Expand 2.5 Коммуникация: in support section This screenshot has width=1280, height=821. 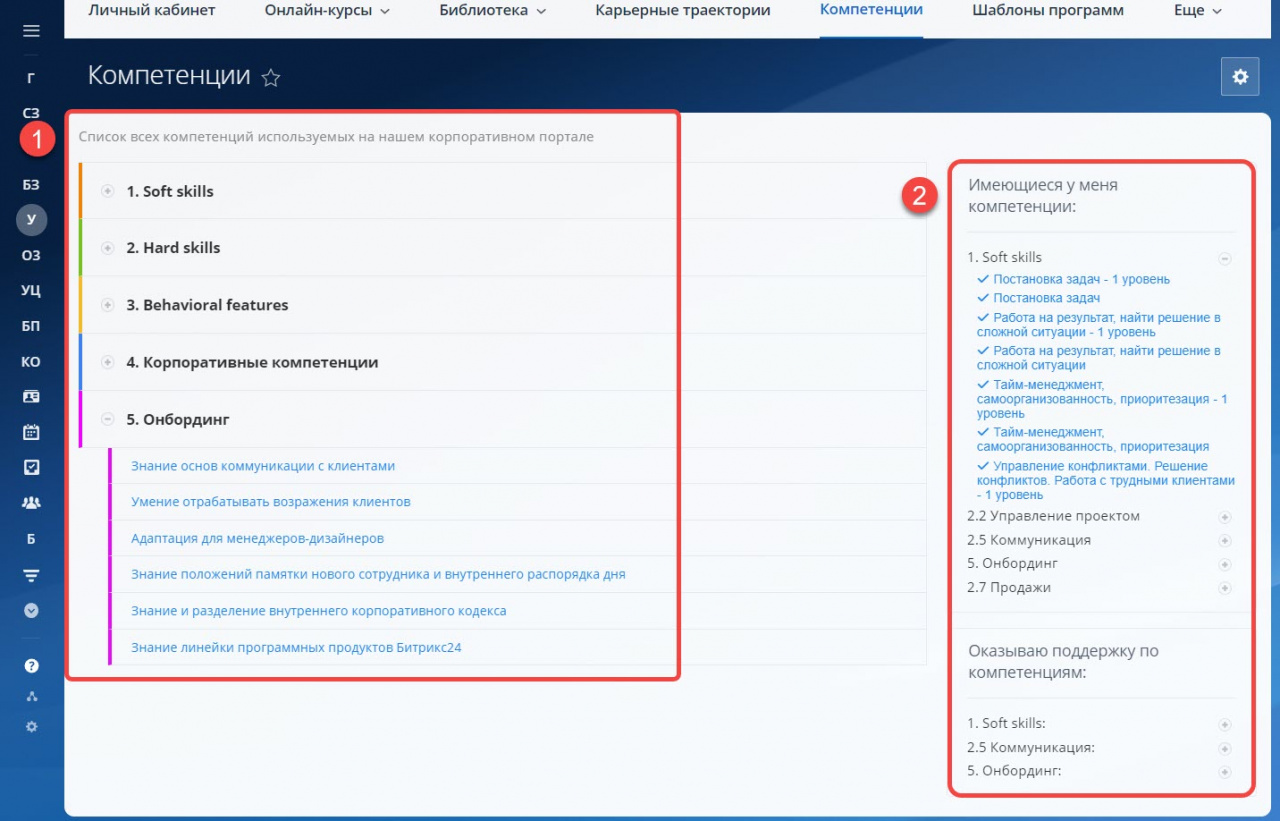[1225, 748]
